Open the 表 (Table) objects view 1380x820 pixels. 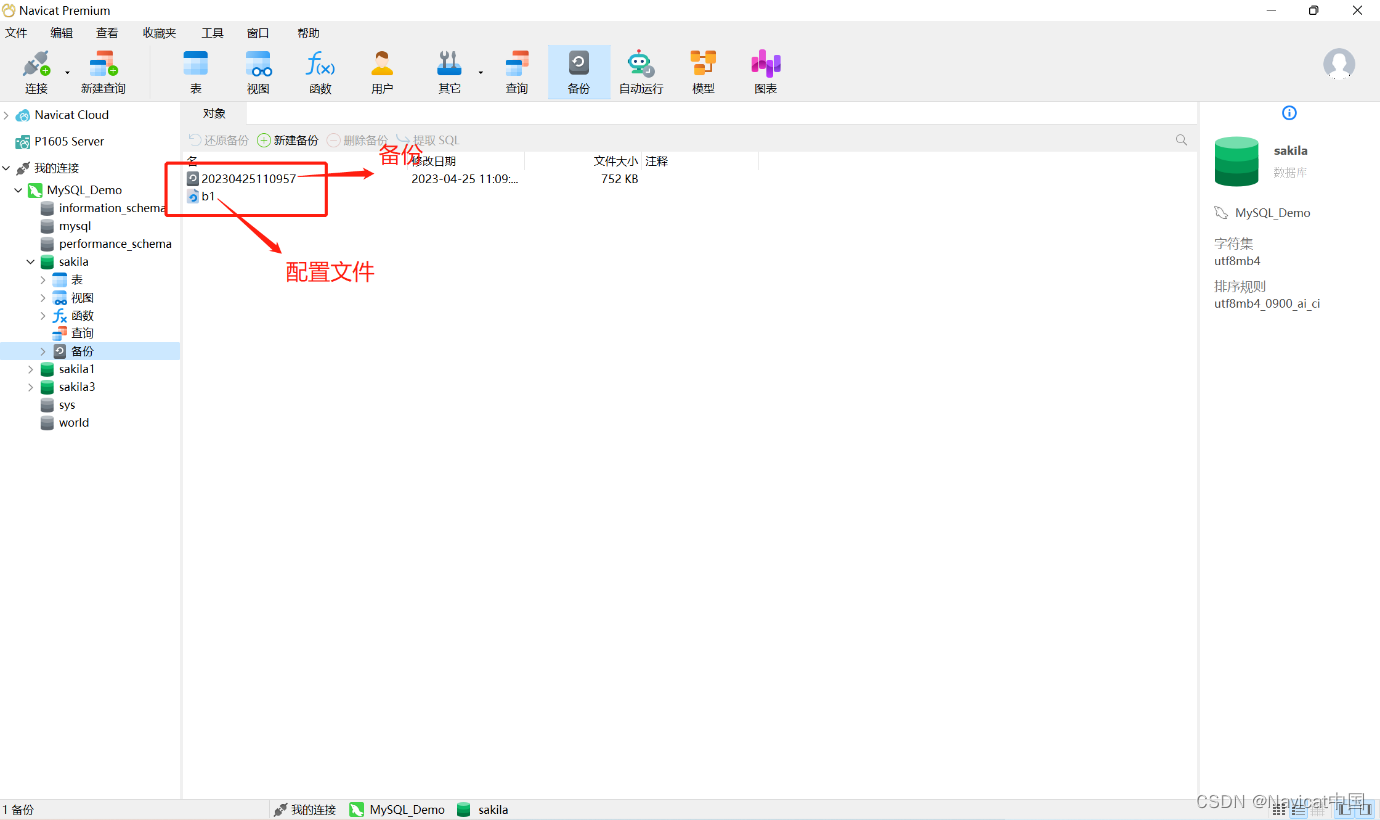coord(196,73)
